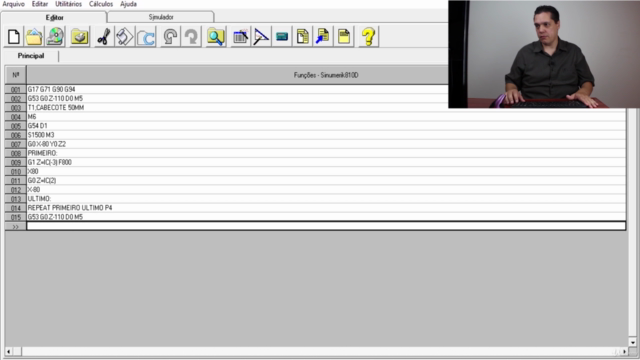Click line 'G17 G71 G90 G94'
The width and height of the screenshot is (640, 360).
click(326, 89)
